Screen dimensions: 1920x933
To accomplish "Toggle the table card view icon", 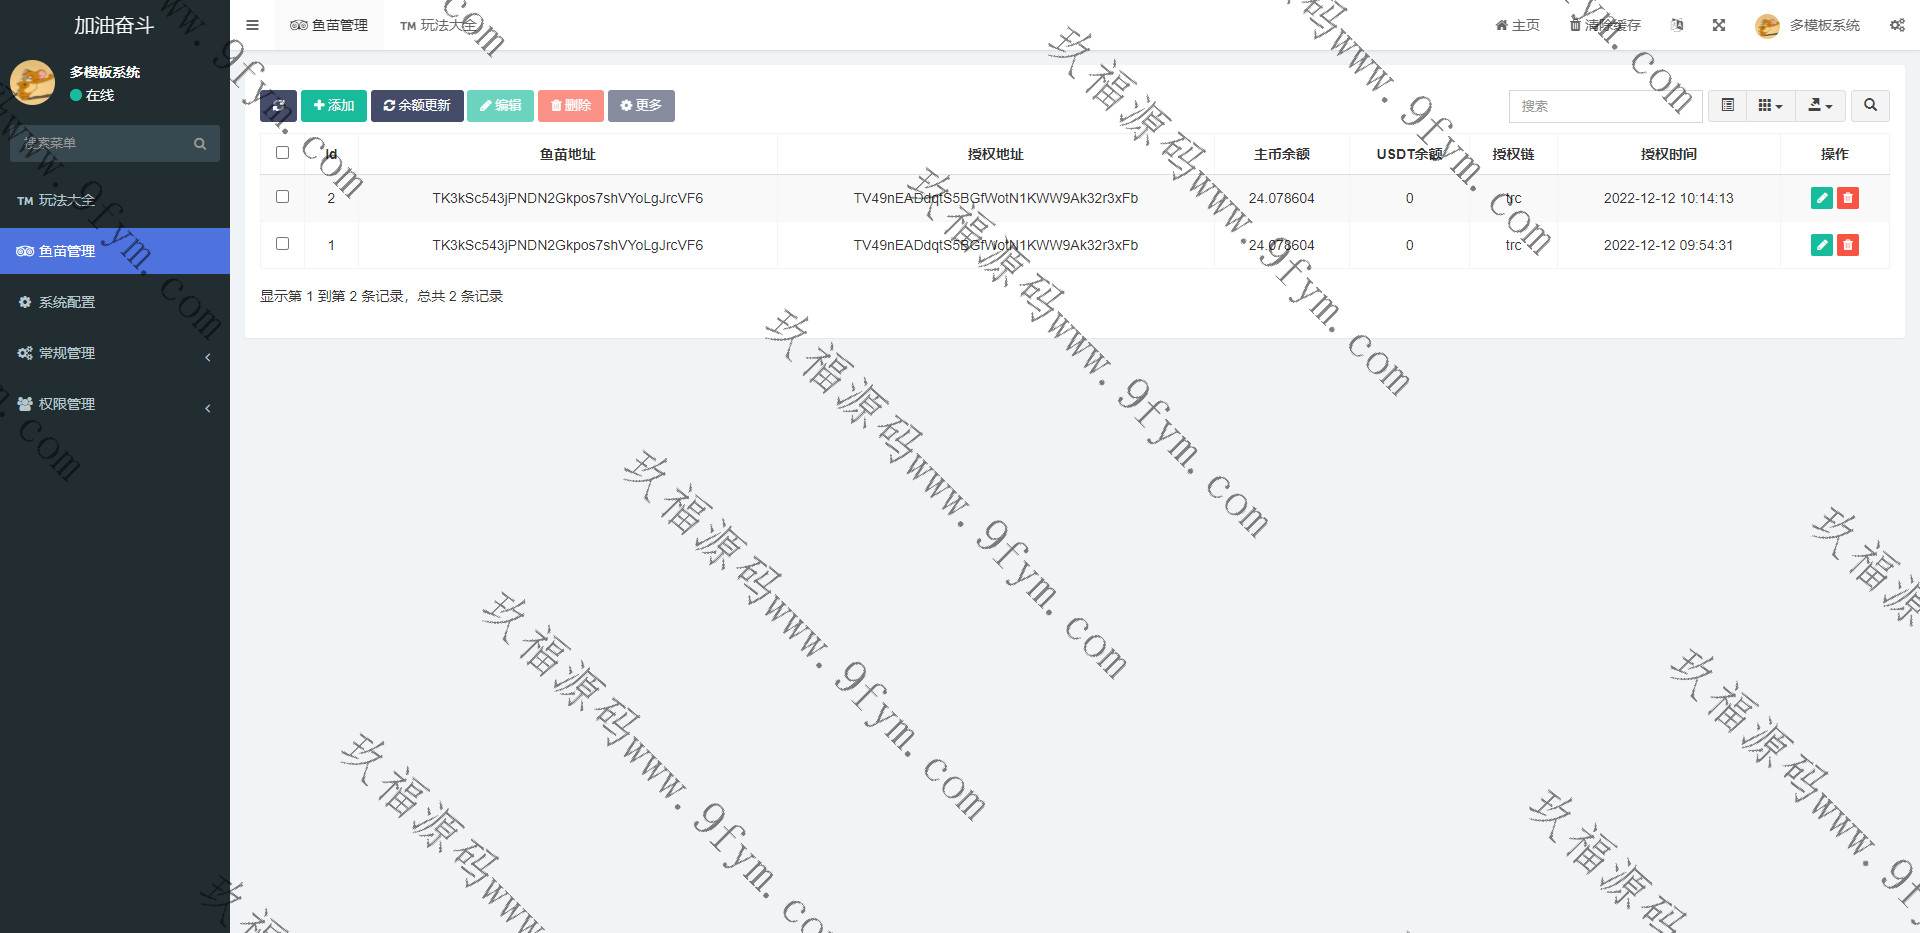I will click(x=1727, y=105).
